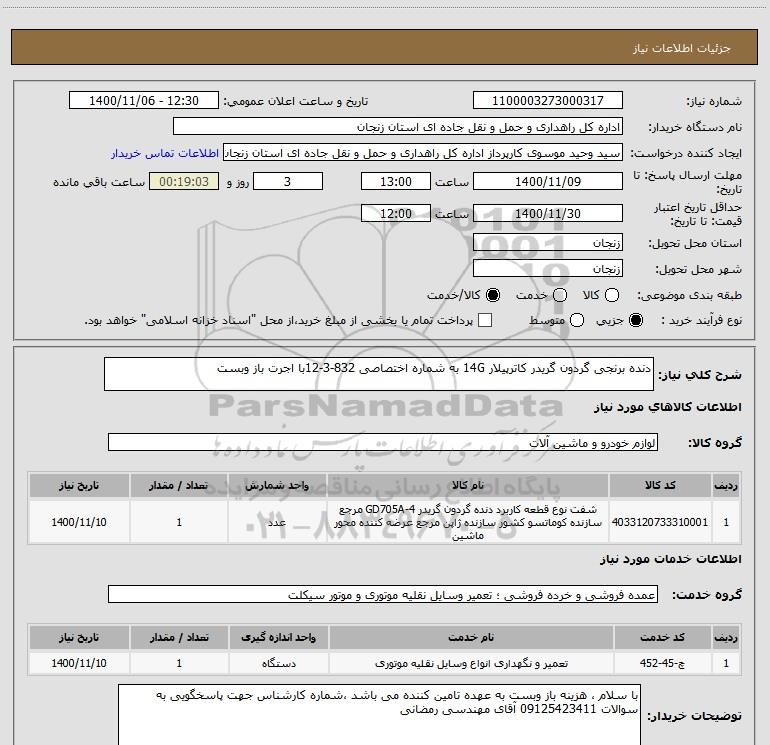Click the goods name cell with GD705A-4

(x=468, y=522)
